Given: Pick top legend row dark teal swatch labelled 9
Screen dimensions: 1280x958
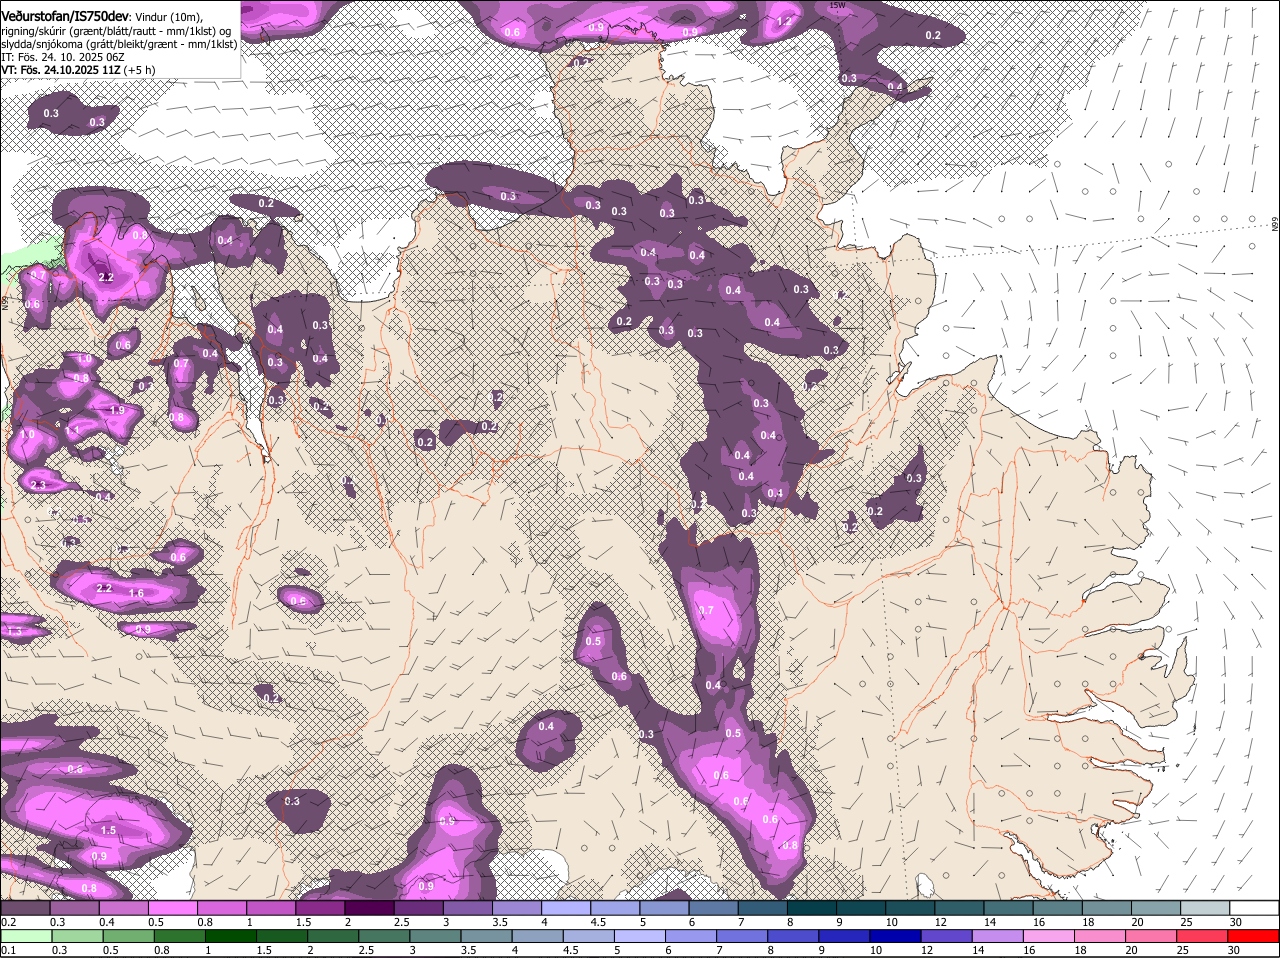Looking at the screenshot, I should tap(861, 907).
